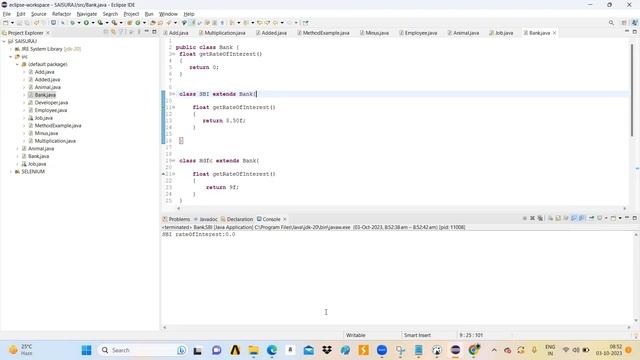Viewport: 640px width, 360px height.
Task: Toggle Link with Editor in Project Explorer
Action: point(113,32)
